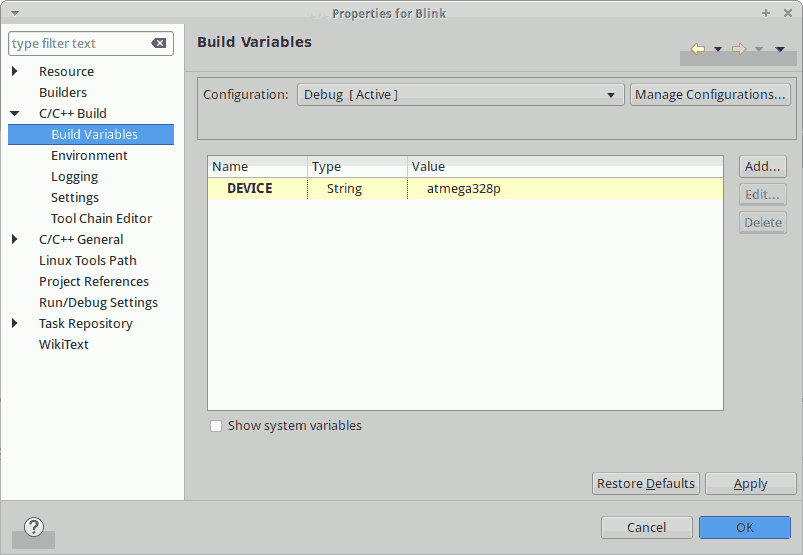
Task: Click the plus maximize icon in title bar
Action: click(766, 13)
